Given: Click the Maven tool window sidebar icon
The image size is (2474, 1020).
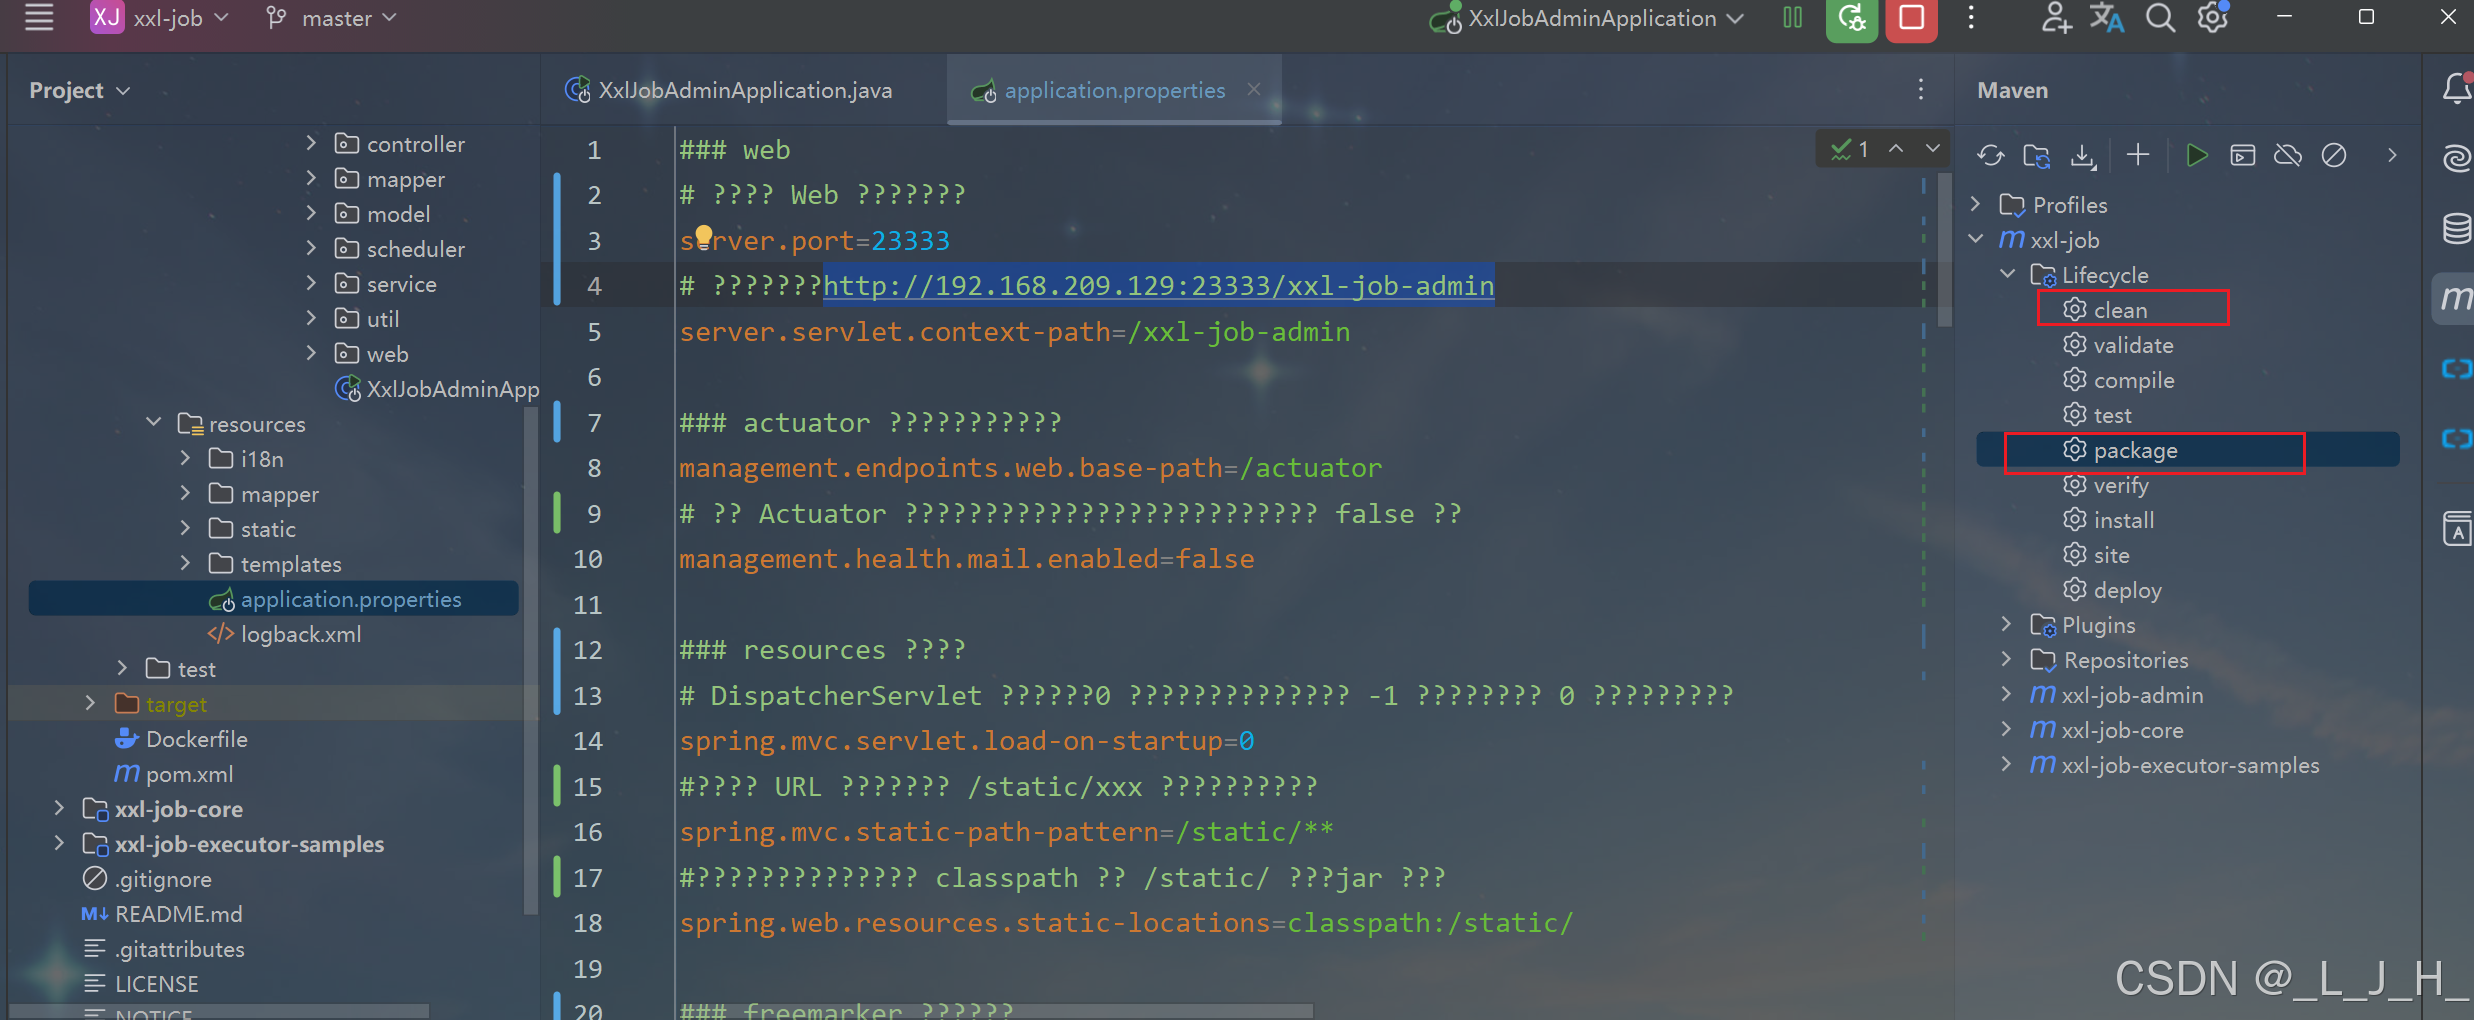Looking at the screenshot, I should point(2456,298).
